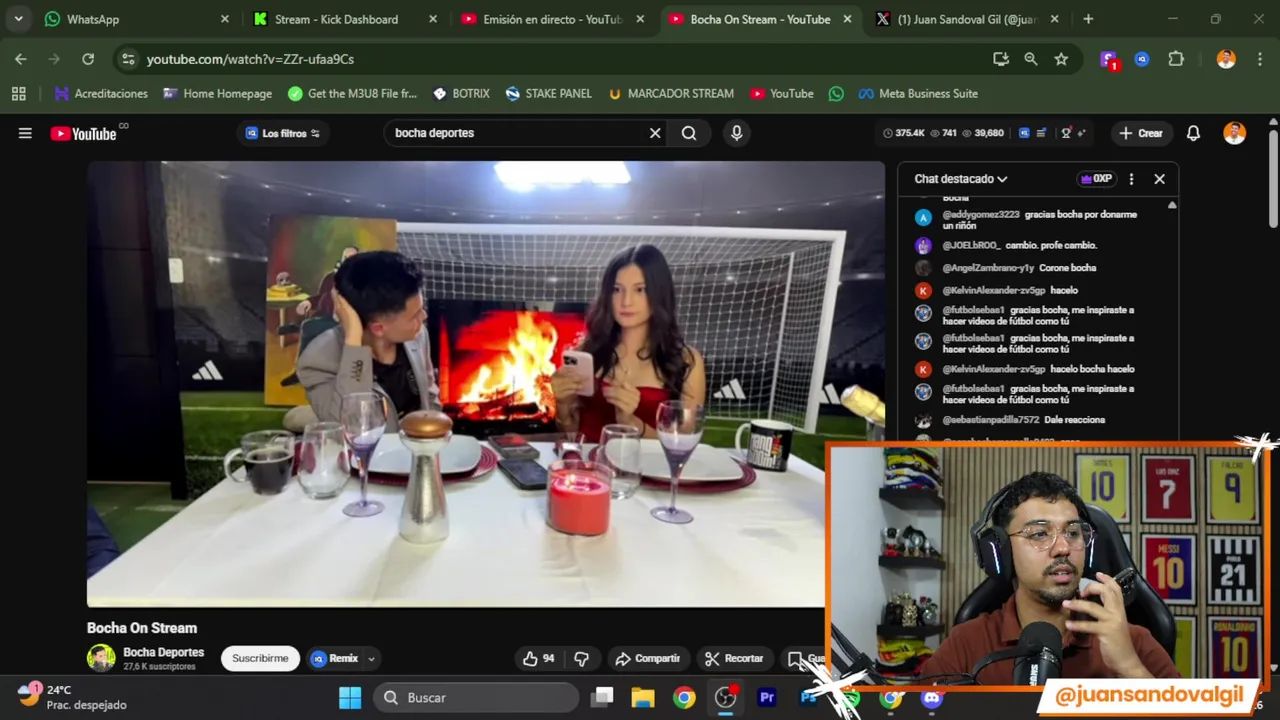Bookmark this page with the star
The width and height of the screenshot is (1280, 720).
(x=1061, y=59)
